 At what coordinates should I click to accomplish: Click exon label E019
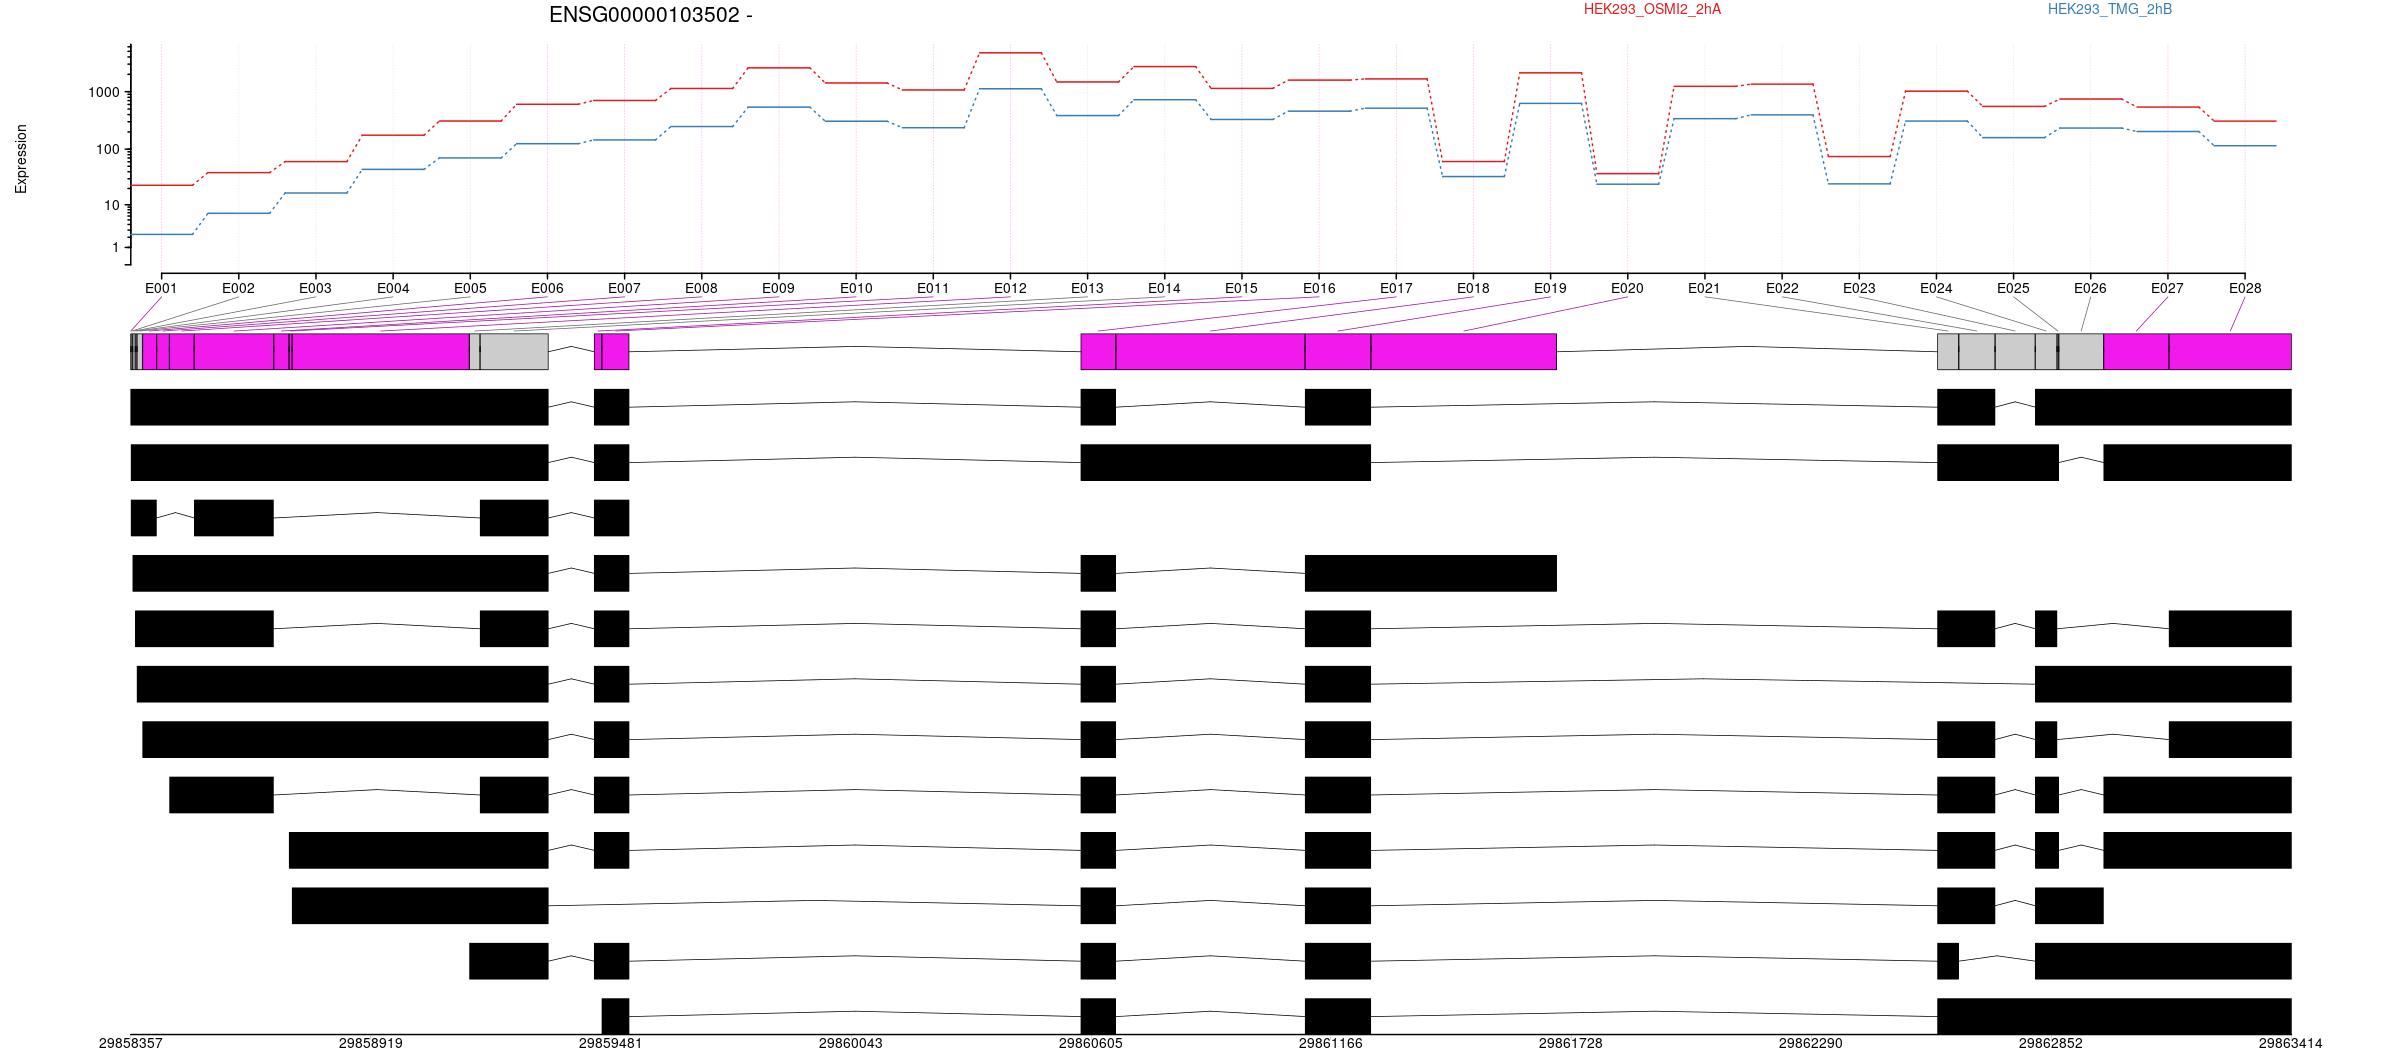pyautogui.click(x=1550, y=289)
